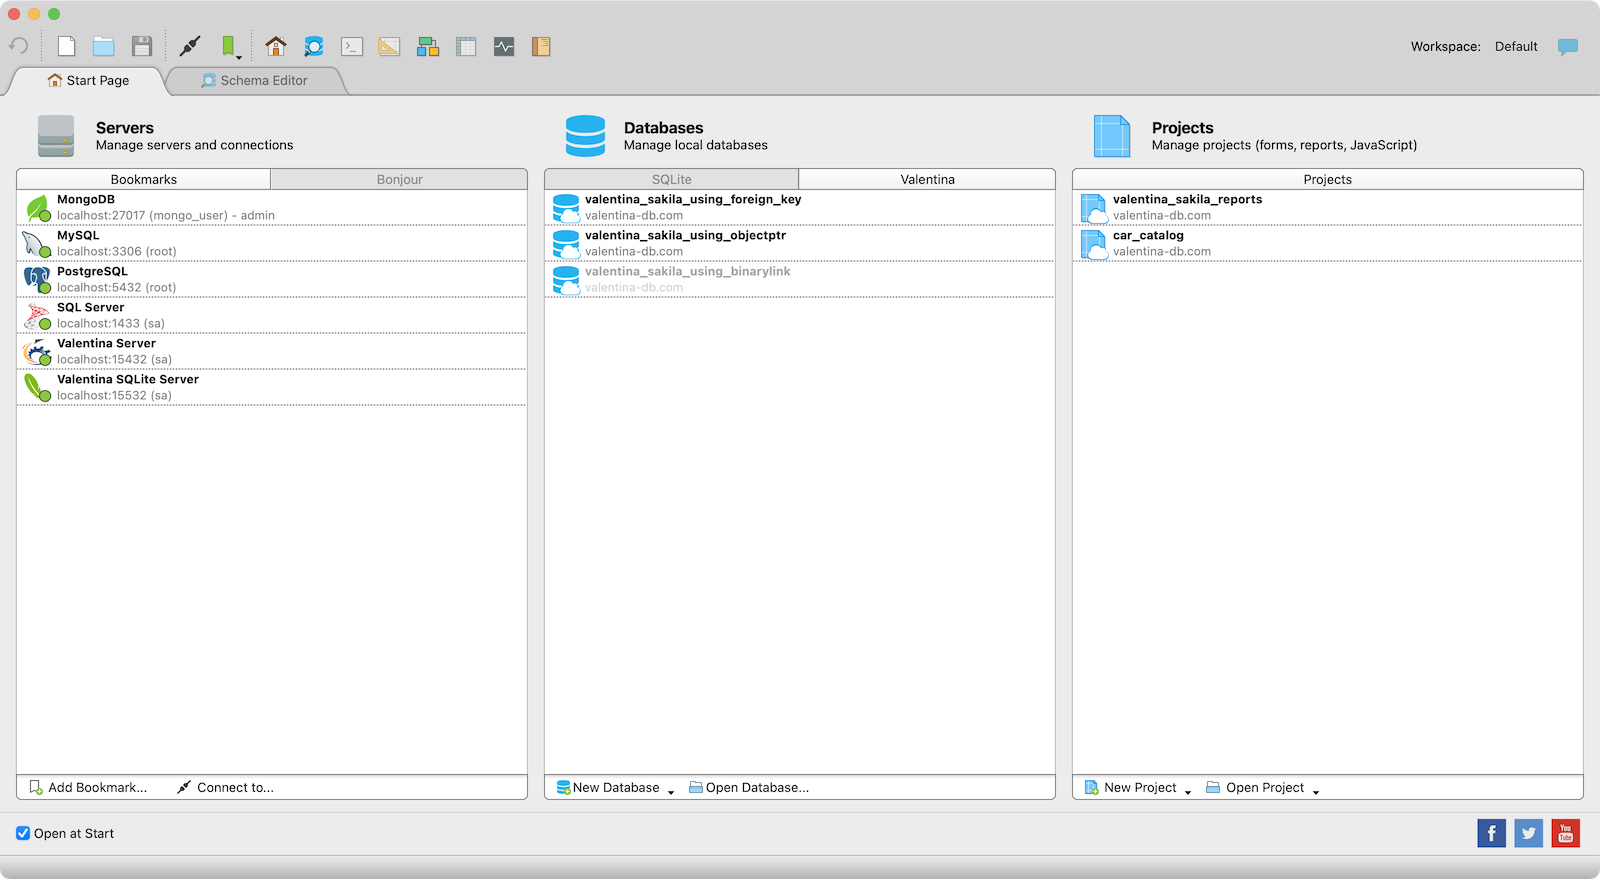This screenshot has width=1600, height=879.
Task: Click New Project button
Action: click(x=1131, y=788)
